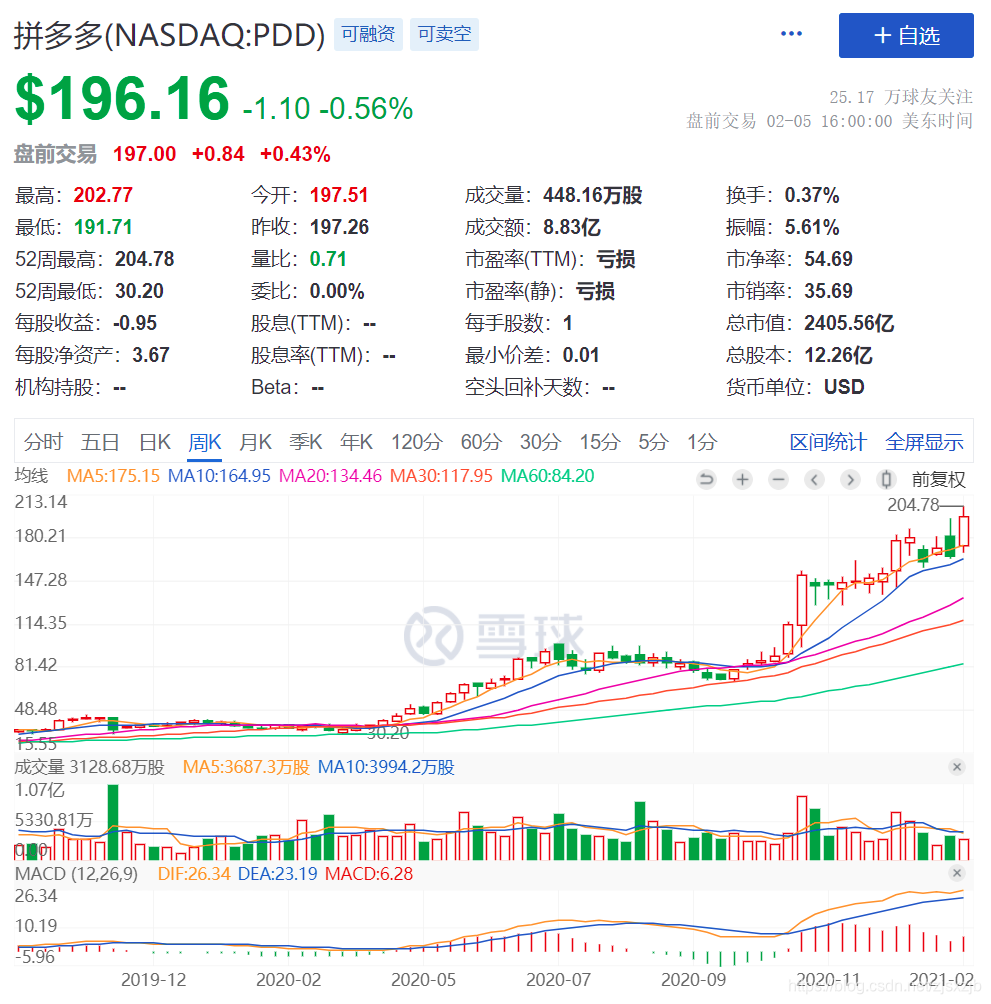Switch to the 五日 chart tab
This screenshot has width=991, height=1004.
click(101, 442)
